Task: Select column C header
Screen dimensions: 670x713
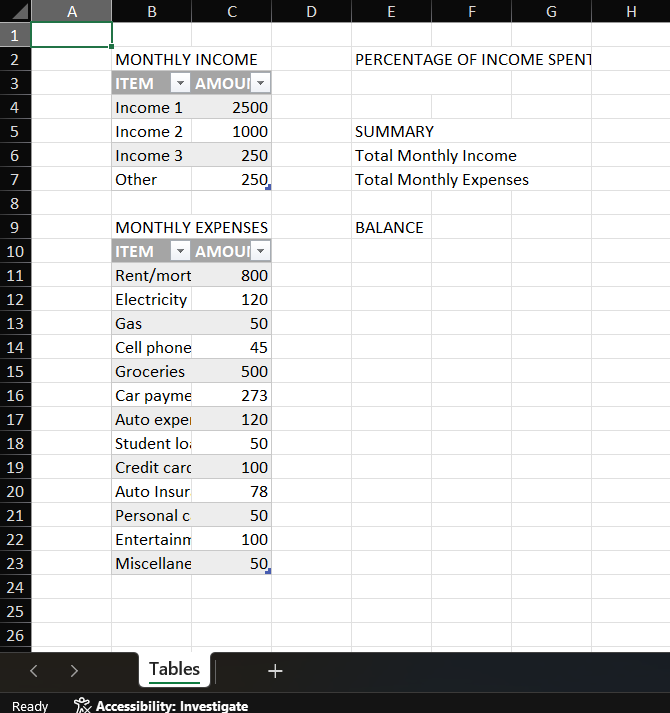Action: pos(232,11)
